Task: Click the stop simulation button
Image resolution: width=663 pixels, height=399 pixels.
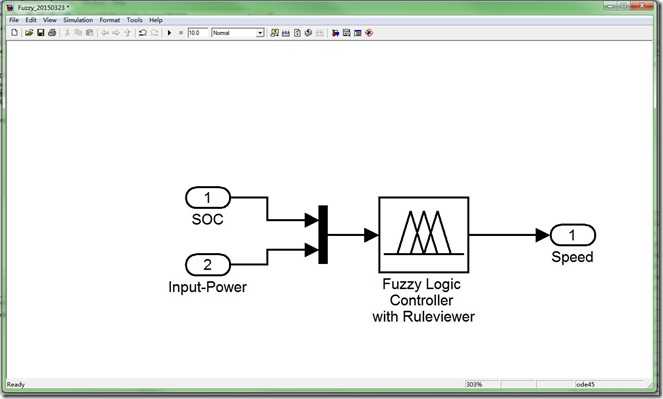Action: [x=181, y=33]
